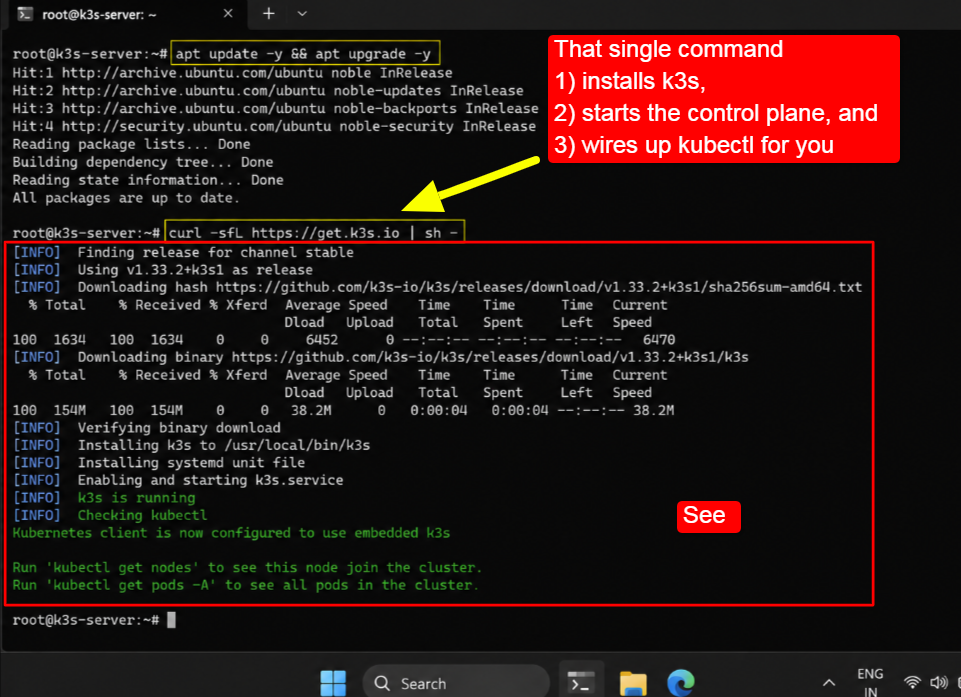Click 'Reading state information... Done' line
This screenshot has width=961, height=697.
[x=148, y=180]
